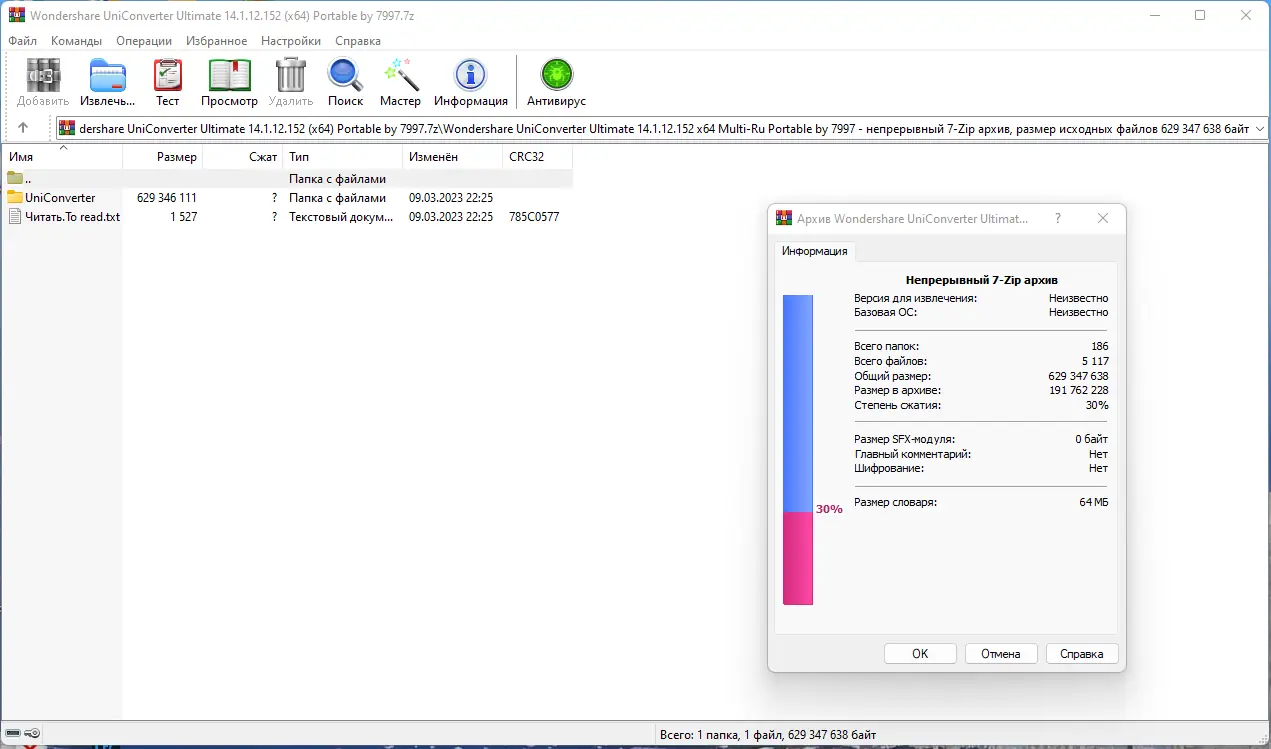Navigate up with the arrow icon
This screenshot has height=749, width=1271.
(x=22, y=127)
